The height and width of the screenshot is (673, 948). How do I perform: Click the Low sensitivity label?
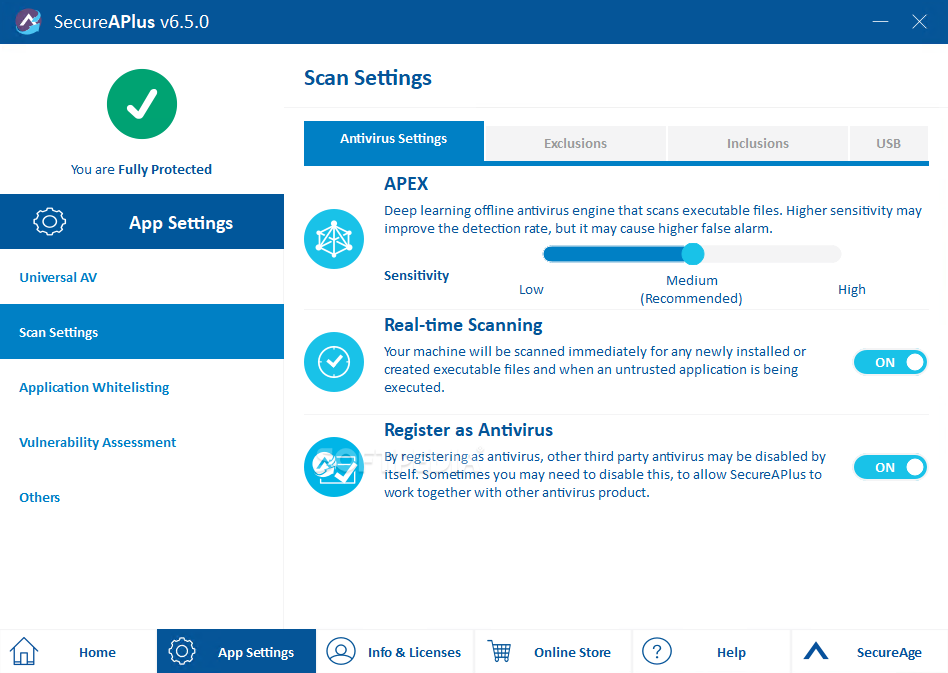[531, 290]
